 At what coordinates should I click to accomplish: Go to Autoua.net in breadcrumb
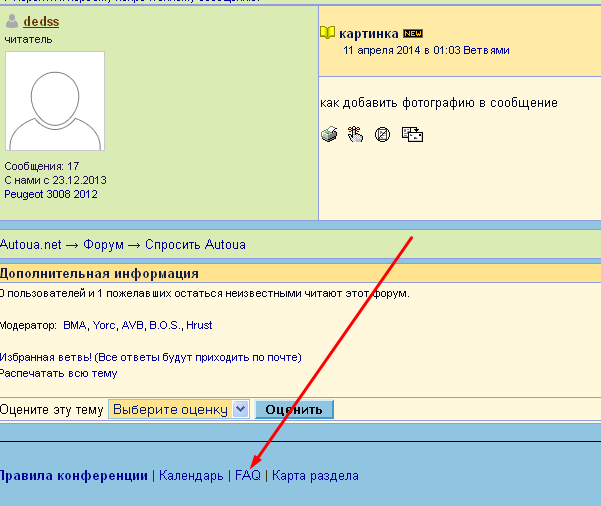pyautogui.click(x=30, y=244)
